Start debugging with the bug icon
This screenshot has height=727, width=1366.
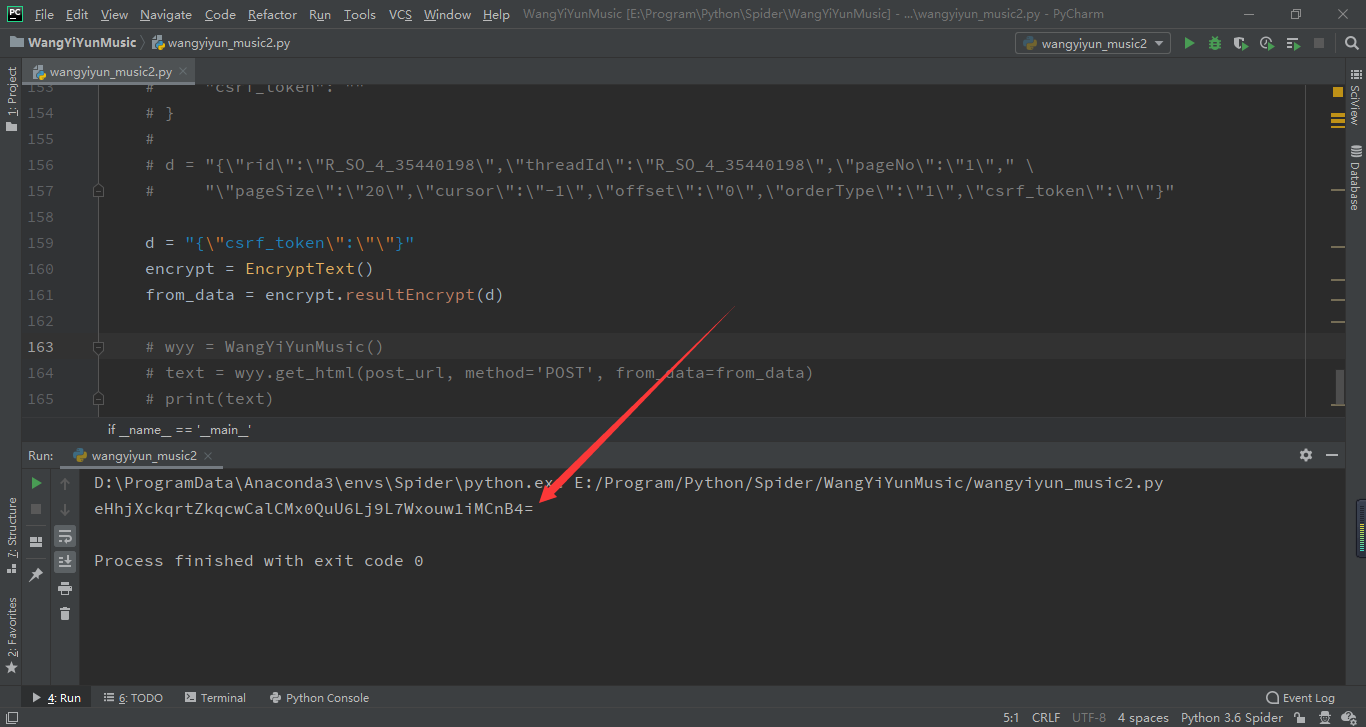[x=1215, y=43]
